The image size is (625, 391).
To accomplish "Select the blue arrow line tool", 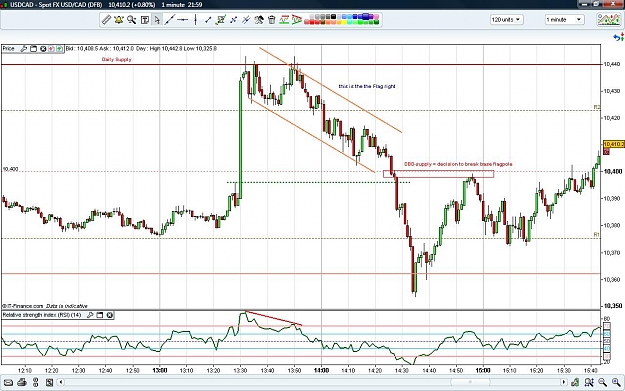I will pyautogui.click(x=234, y=20).
